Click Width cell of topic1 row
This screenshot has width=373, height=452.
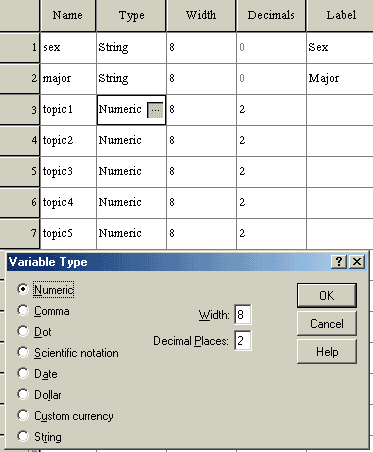click(201, 109)
